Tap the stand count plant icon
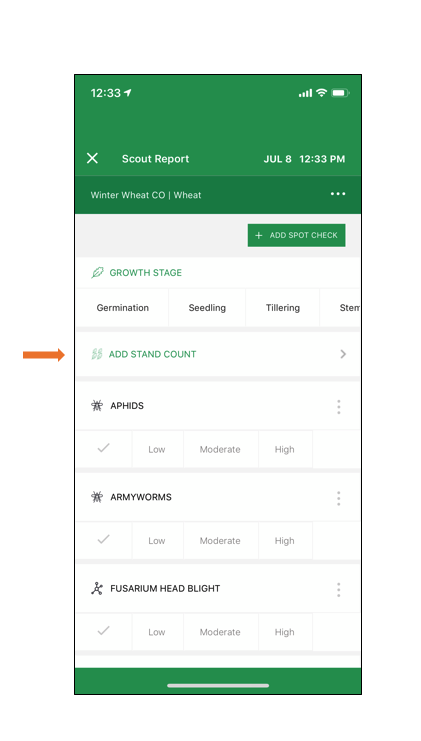Screen dimensions: 421x741 (97, 354)
